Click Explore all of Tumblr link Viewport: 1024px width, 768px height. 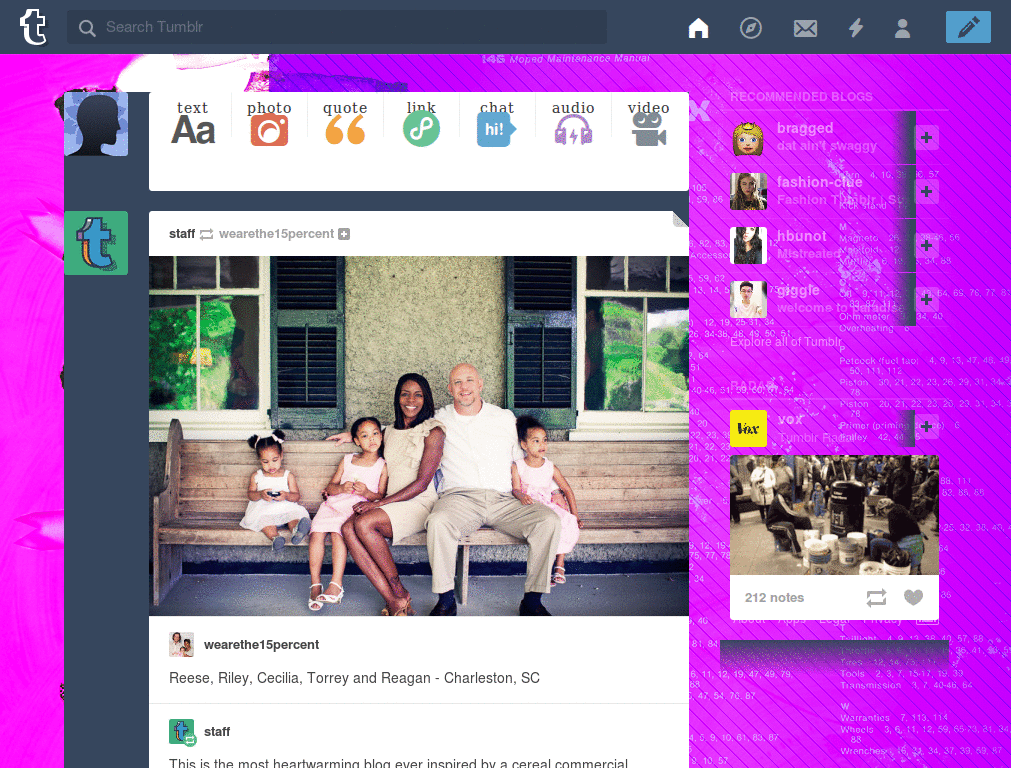pos(786,342)
